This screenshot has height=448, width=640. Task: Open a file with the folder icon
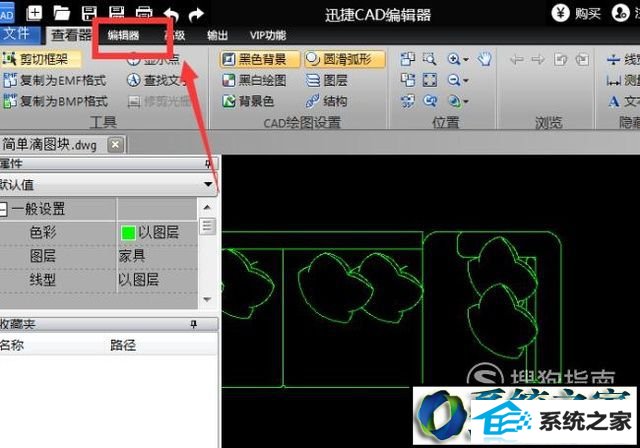click(61, 13)
